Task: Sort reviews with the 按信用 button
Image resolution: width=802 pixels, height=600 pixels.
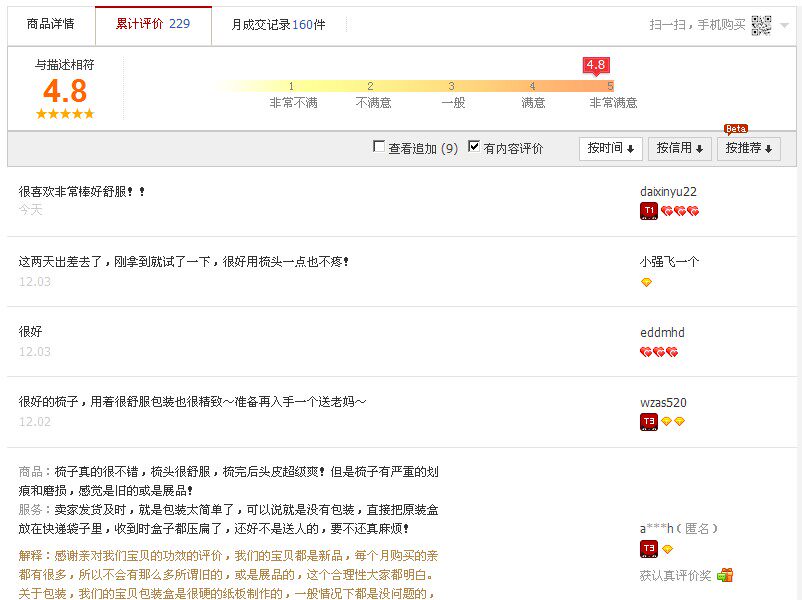Action: 679,148
